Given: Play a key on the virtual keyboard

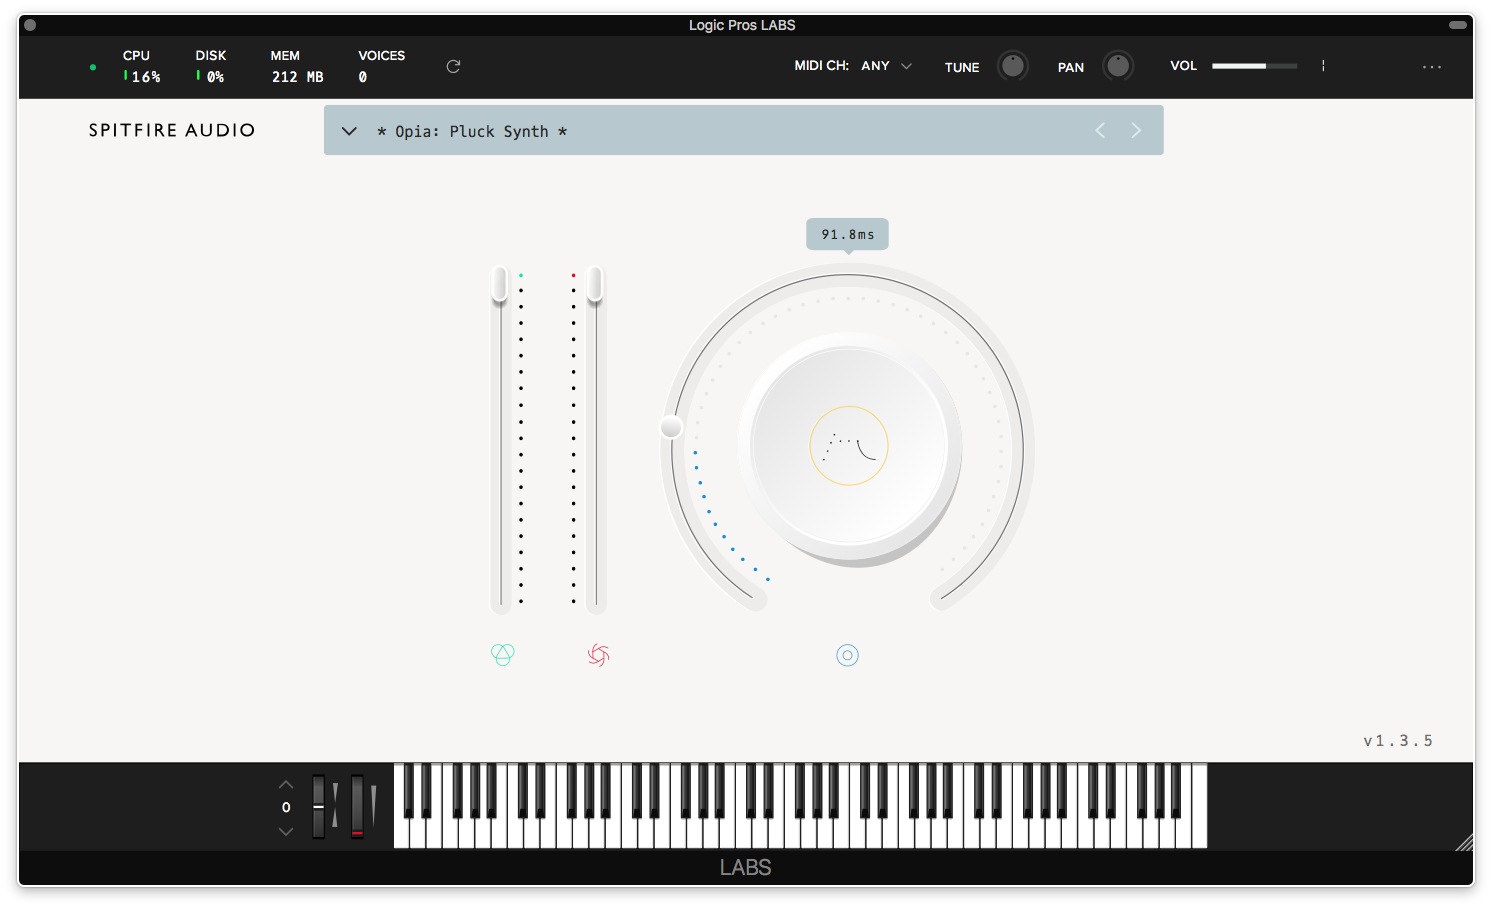Looking at the screenshot, I should coord(700,830).
